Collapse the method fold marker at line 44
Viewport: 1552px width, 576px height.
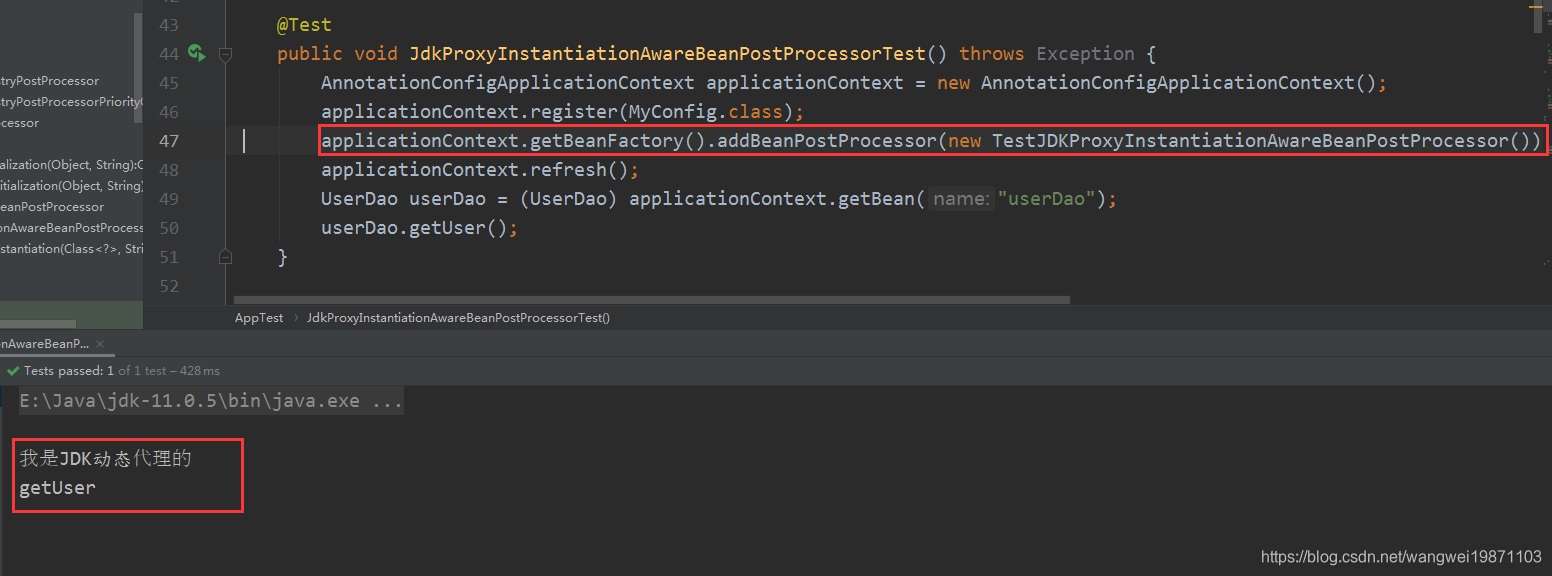point(225,54)
